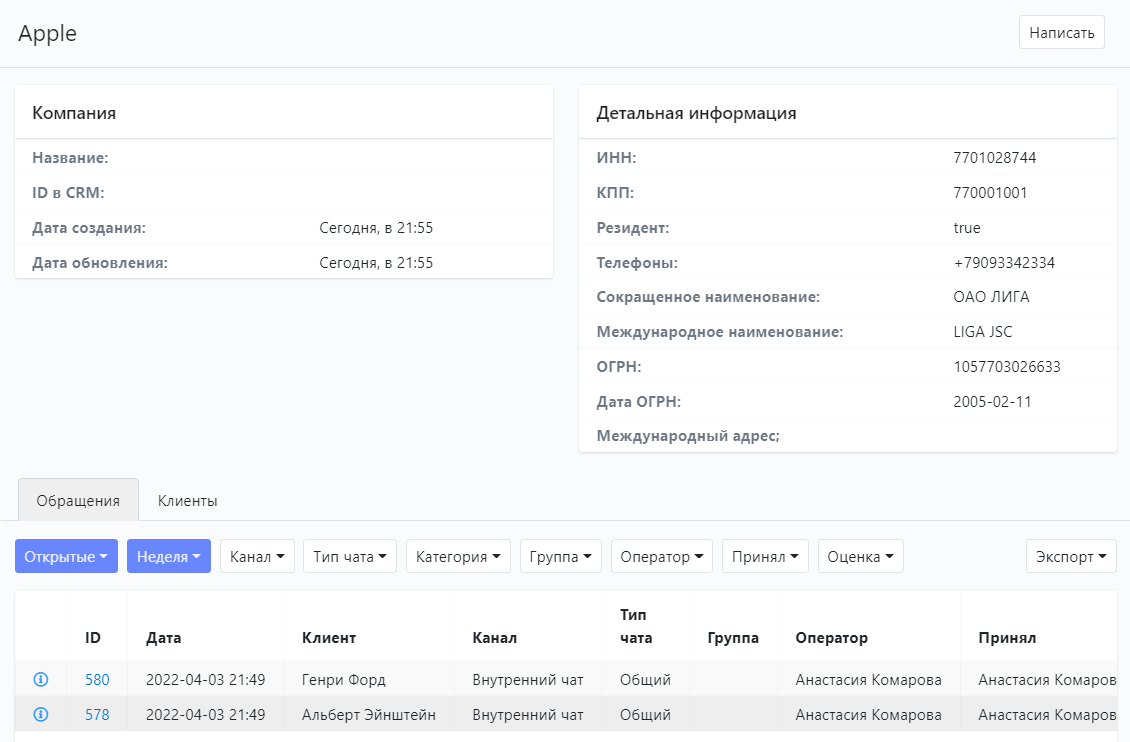Expand the Категория filter dropdown
This screenshot has width=1130, height=742.
458,556
